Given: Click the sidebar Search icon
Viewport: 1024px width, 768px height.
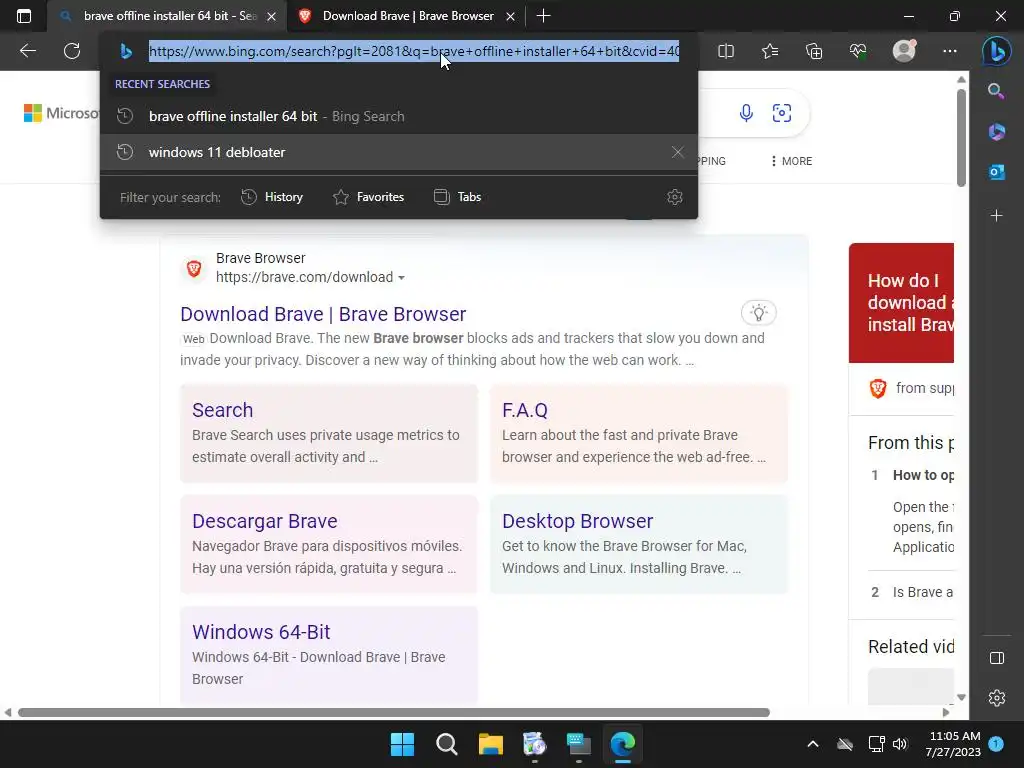Looking at the screenshot, I should [x=996, y=91].
